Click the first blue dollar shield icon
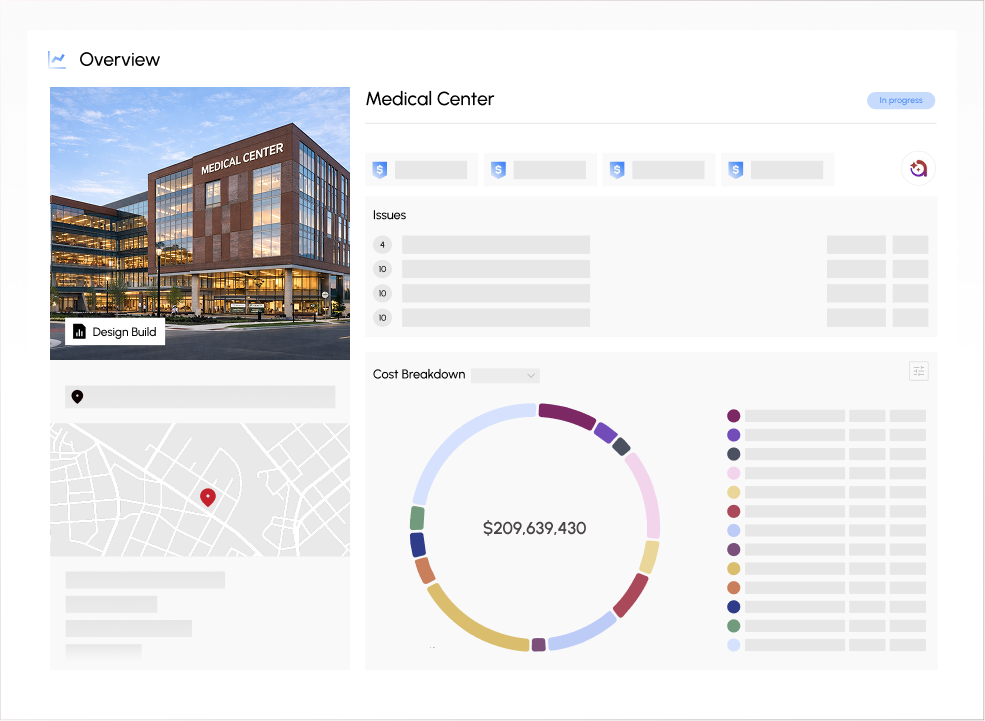985x721 pixels. tap(379, 170)
